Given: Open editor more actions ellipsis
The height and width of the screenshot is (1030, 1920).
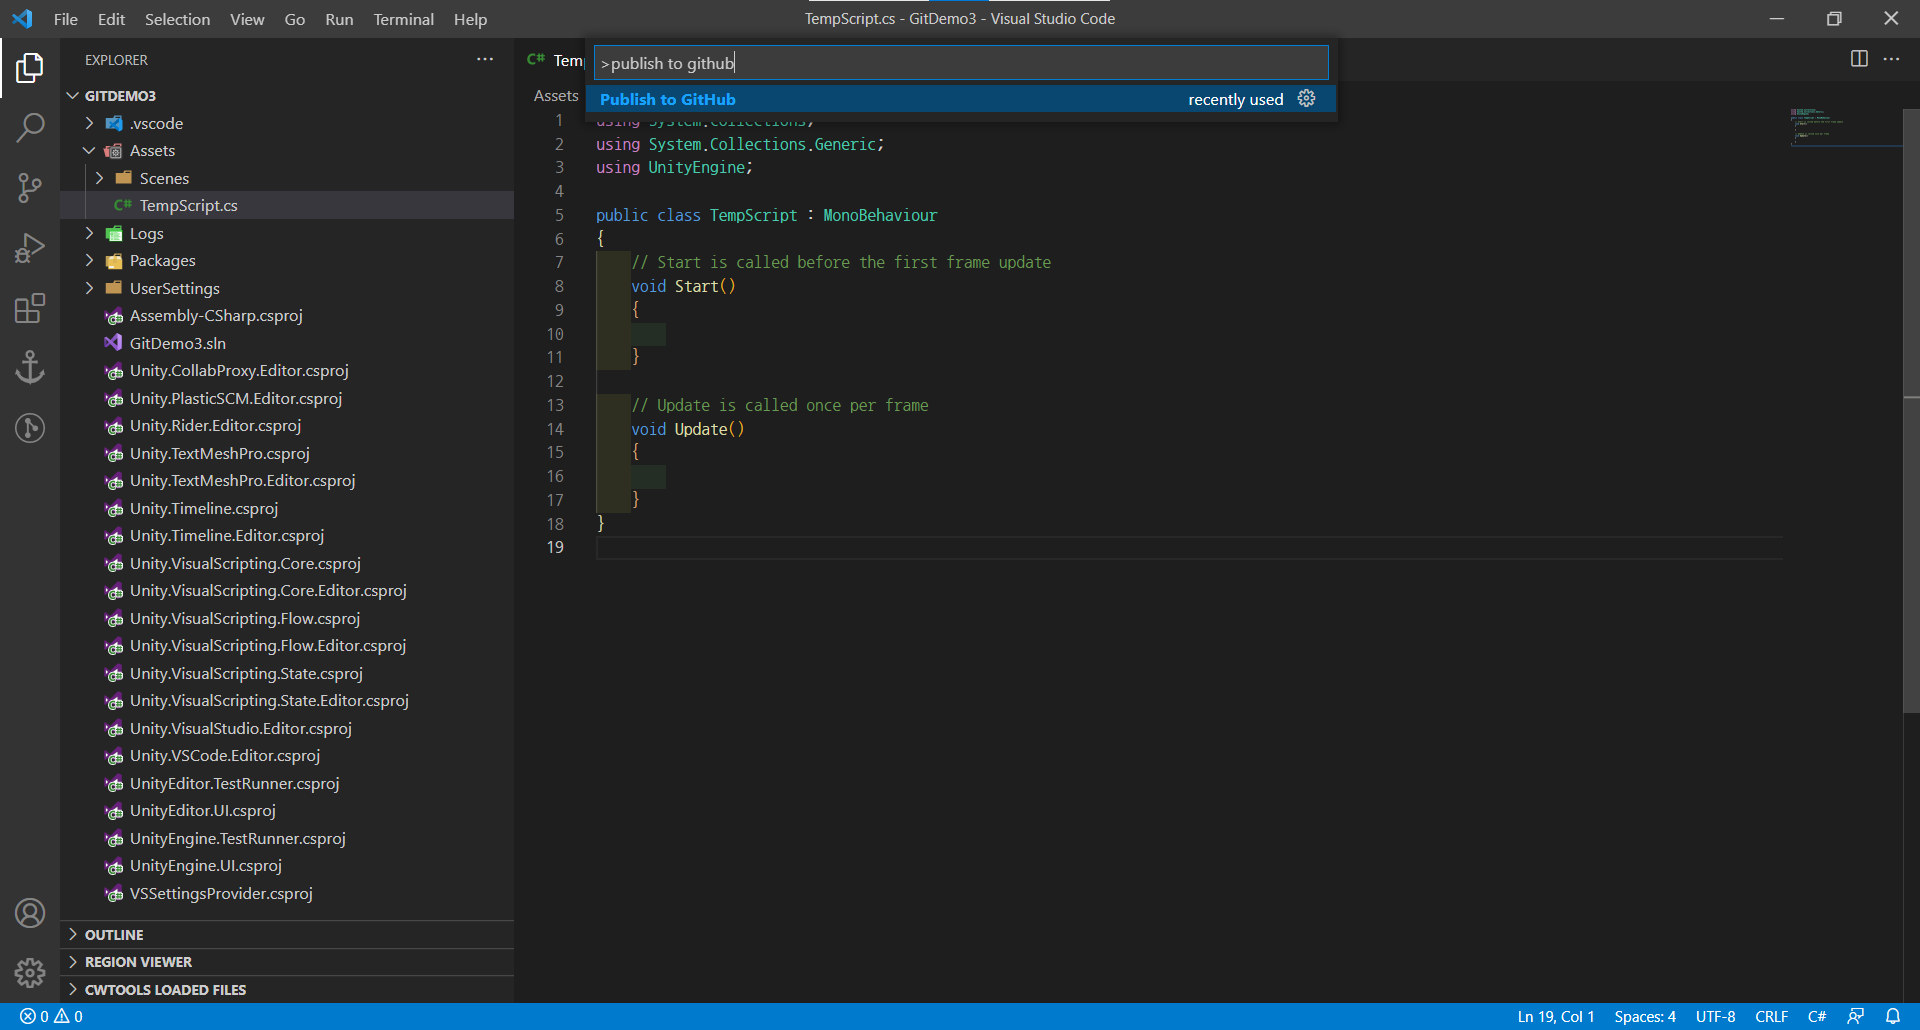Looking at the screenshot, I should 1891,59.
